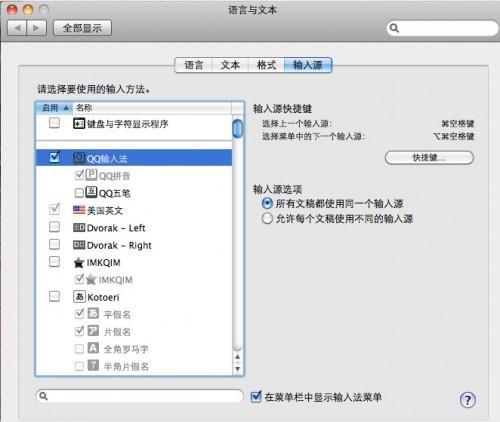Image resolution: width=500 pixels, height=422 pixels.
Task: Click the gray star IMKQIM sub-item icon
Action: click(91, 280)
